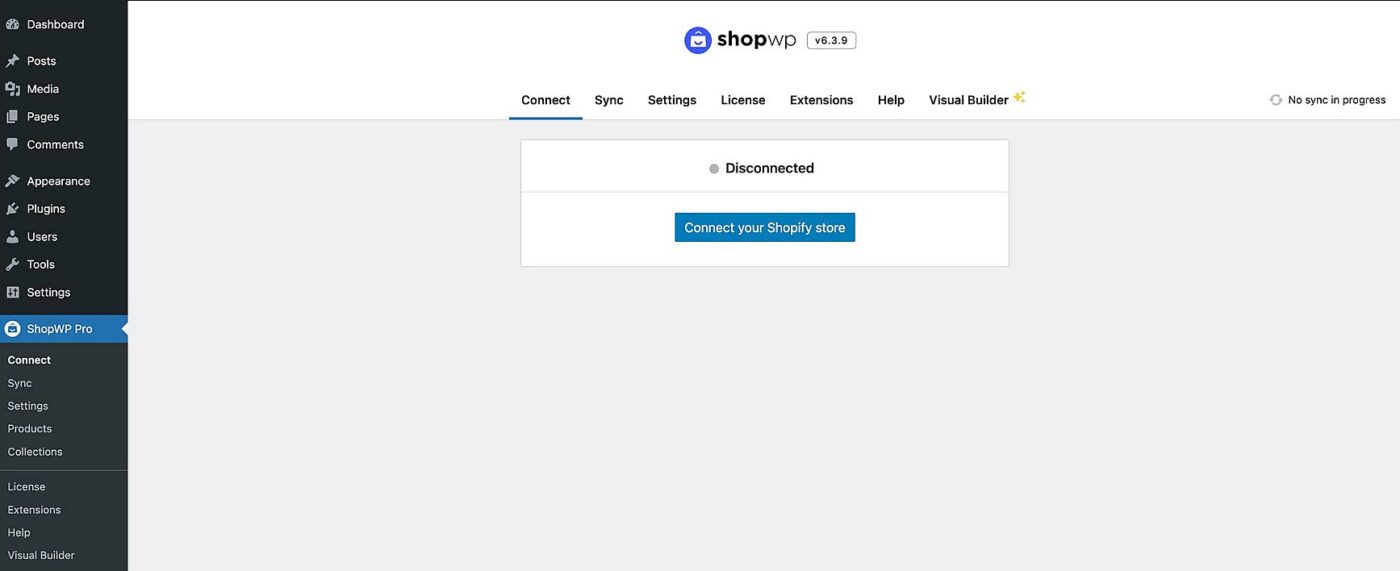Viewport: 1400px width, 571px height.
Task: Click the Visual Builder submenu link in the sidebar
Action: [41, 555]
